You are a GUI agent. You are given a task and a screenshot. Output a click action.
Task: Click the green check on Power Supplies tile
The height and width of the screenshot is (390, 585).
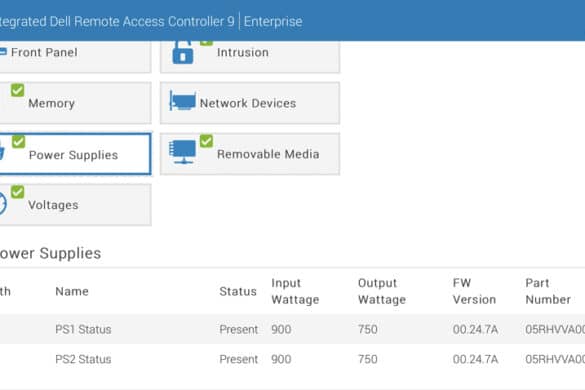click(18, 141)
